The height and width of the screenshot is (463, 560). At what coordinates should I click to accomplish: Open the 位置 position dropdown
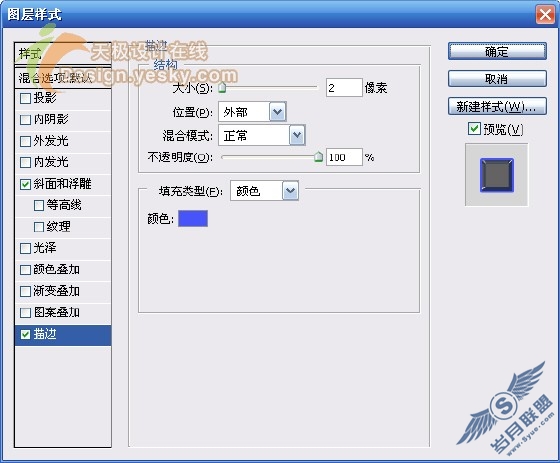[x=278, y=112]
